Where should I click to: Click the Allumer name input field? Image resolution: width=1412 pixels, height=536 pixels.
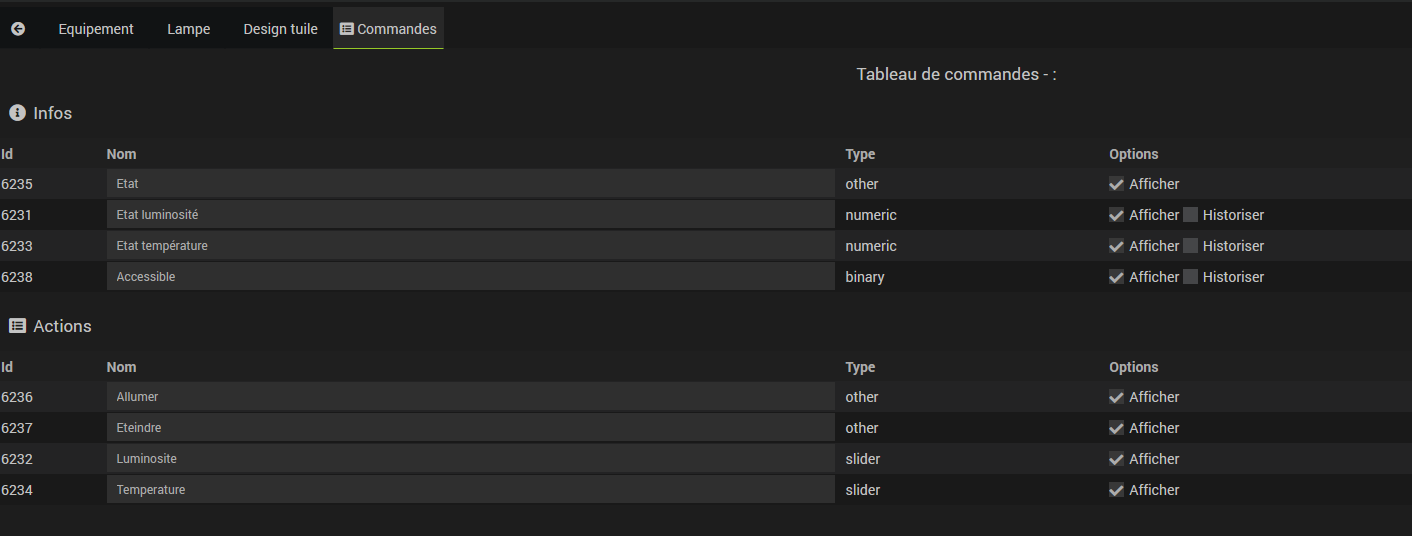pos(470,397)
